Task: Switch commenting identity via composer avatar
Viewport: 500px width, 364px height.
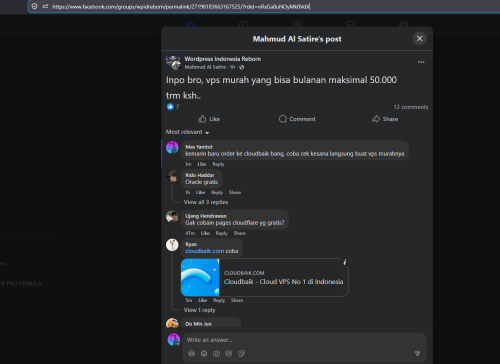Action: point(173,340)
